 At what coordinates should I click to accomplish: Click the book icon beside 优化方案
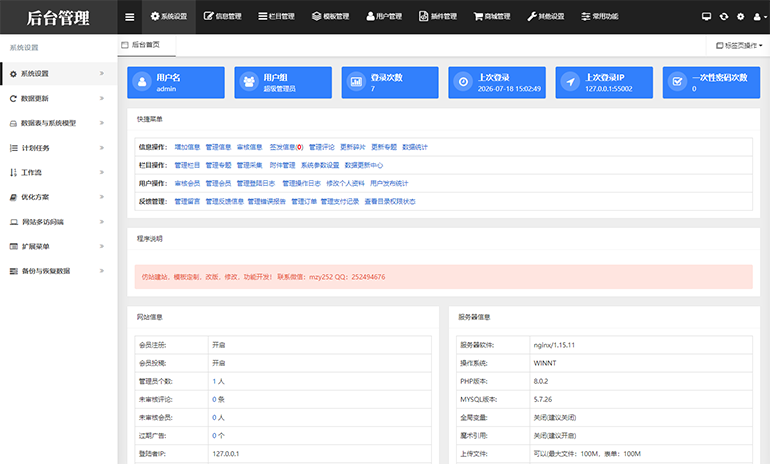[13, 197]
